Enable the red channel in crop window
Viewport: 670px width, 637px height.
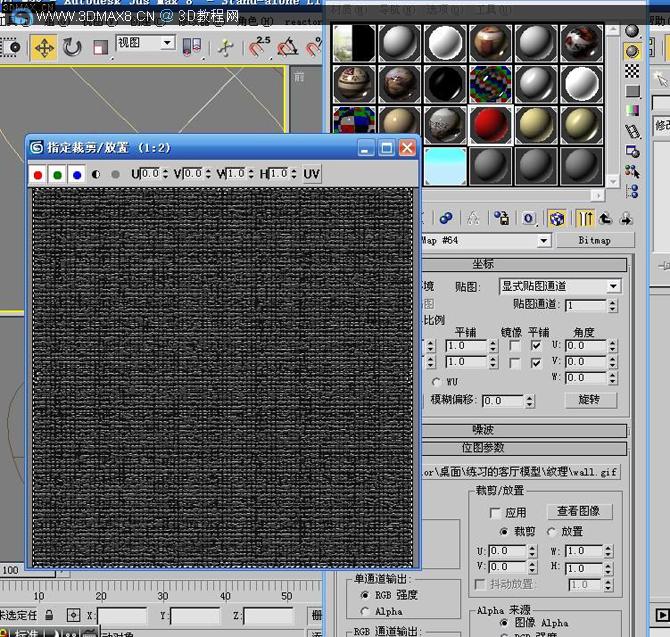tap(38, 175)
